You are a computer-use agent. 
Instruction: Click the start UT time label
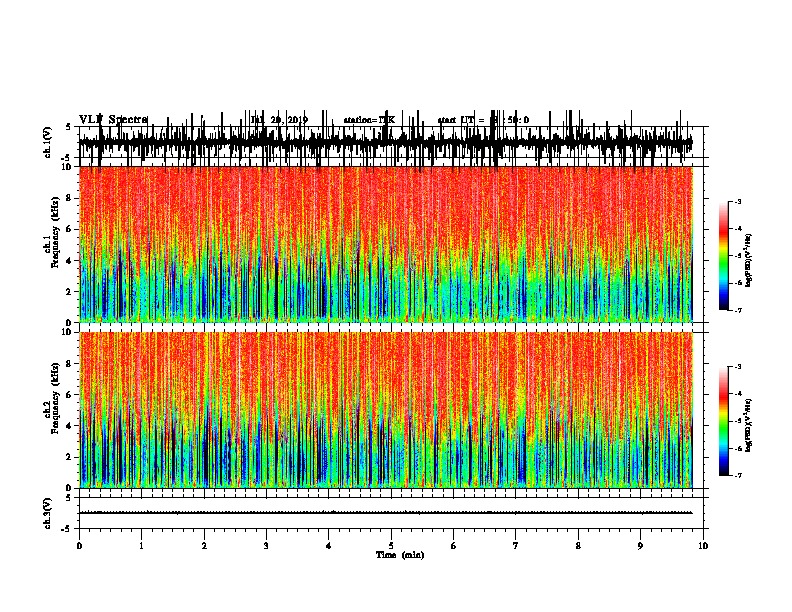(x=483, y=120)
